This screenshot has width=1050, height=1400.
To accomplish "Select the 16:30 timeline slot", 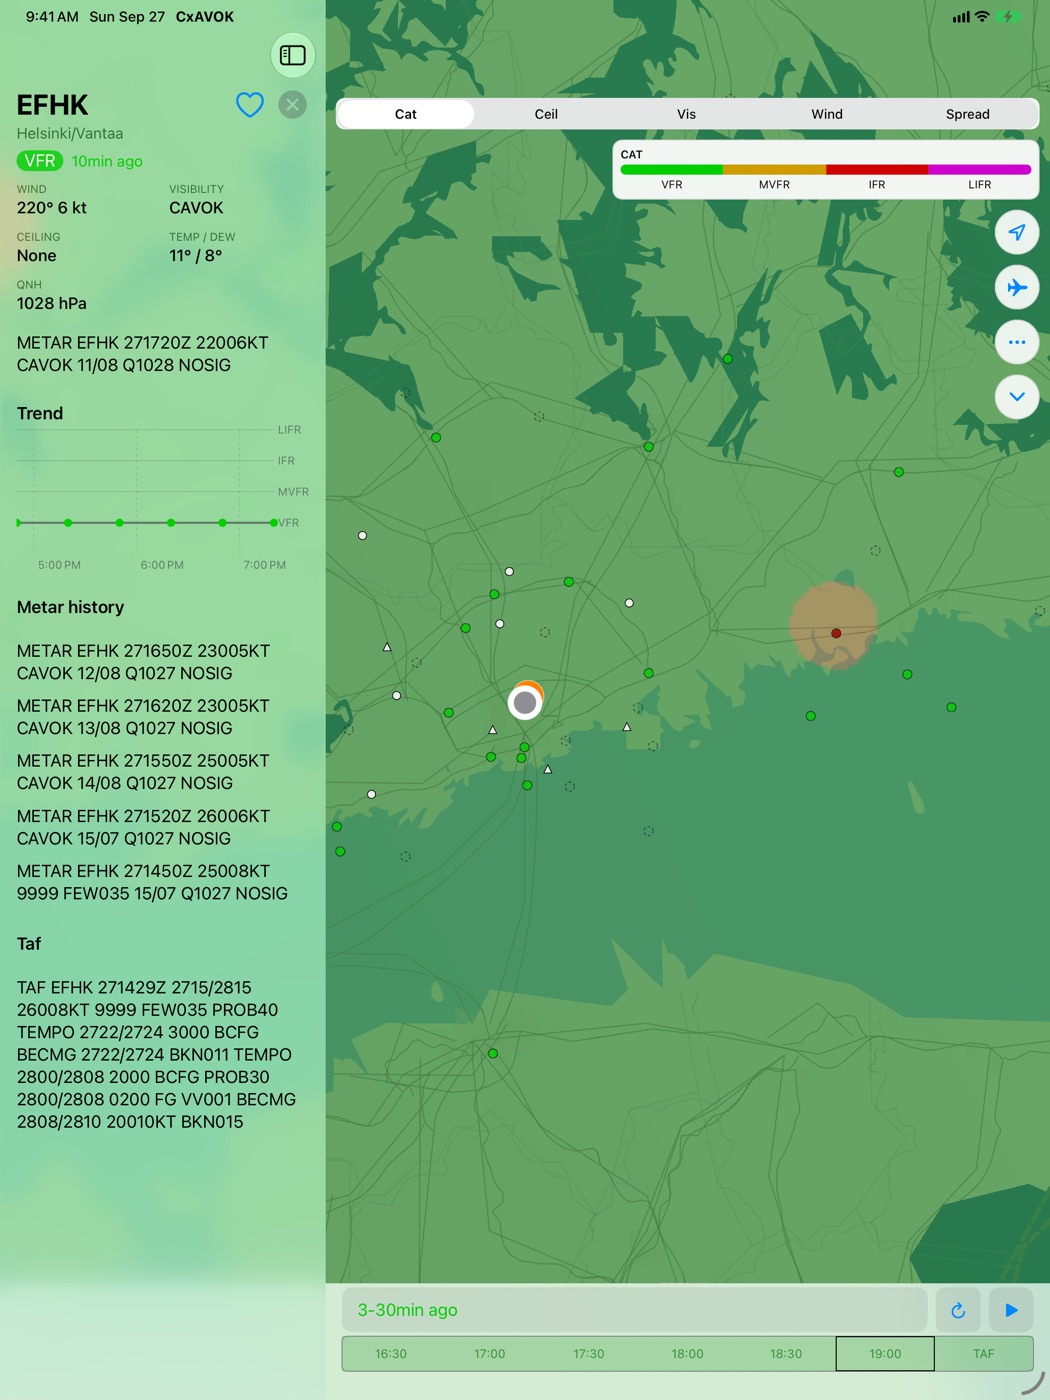I will (391, 1354).
